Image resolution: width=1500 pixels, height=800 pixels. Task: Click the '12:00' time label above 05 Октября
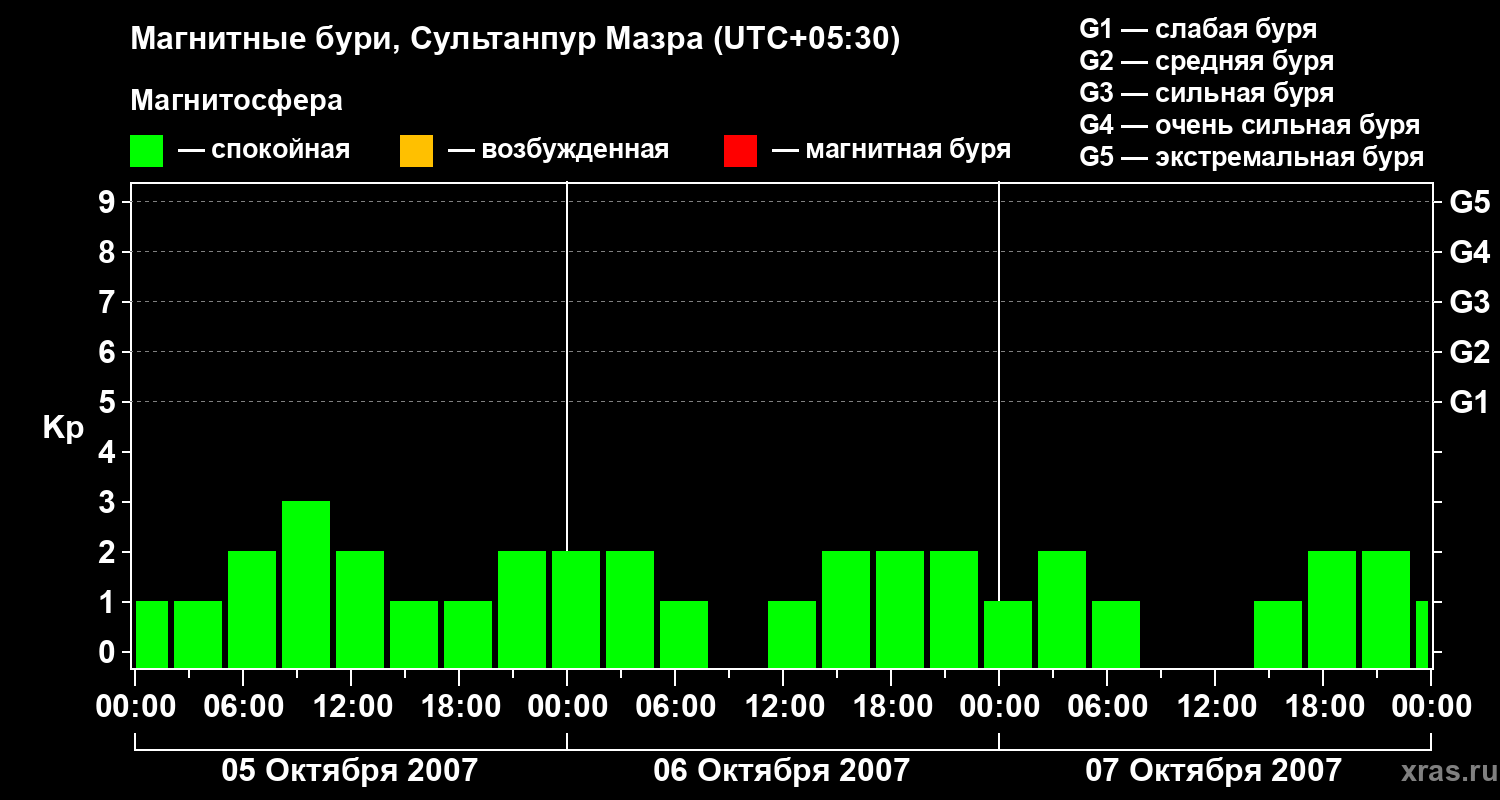(352, 707)
